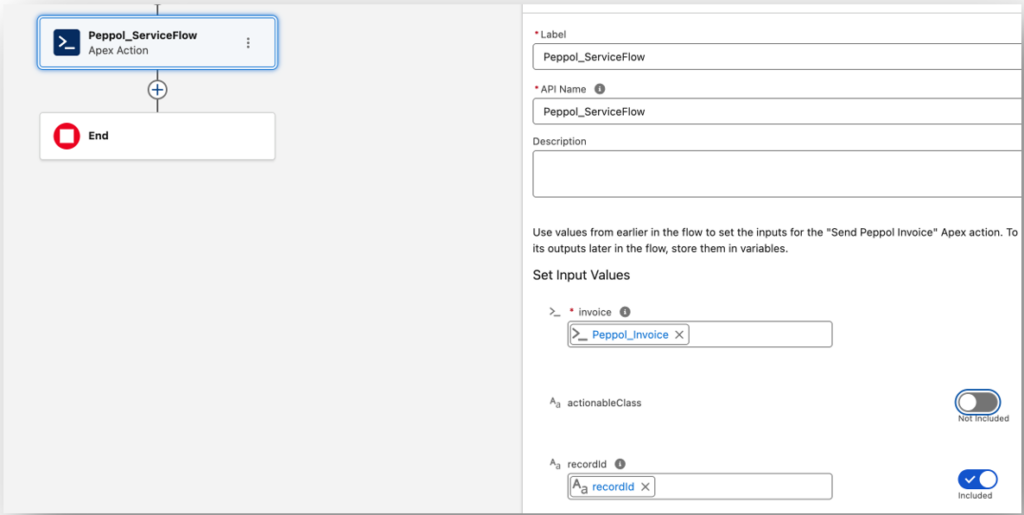Viewport: 1024px width, 515px height.
Task: Click the info icon beside recordId label
Action: coord(621,464)
